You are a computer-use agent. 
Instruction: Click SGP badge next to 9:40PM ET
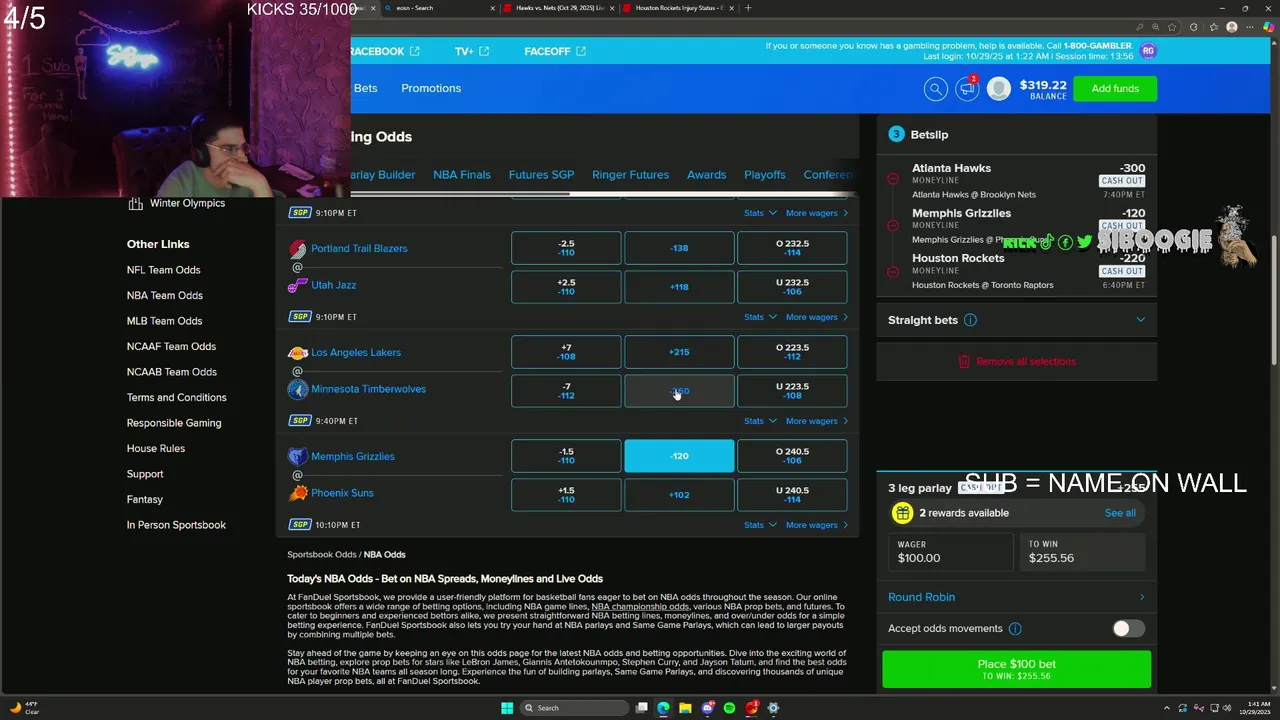pos(299,421)
